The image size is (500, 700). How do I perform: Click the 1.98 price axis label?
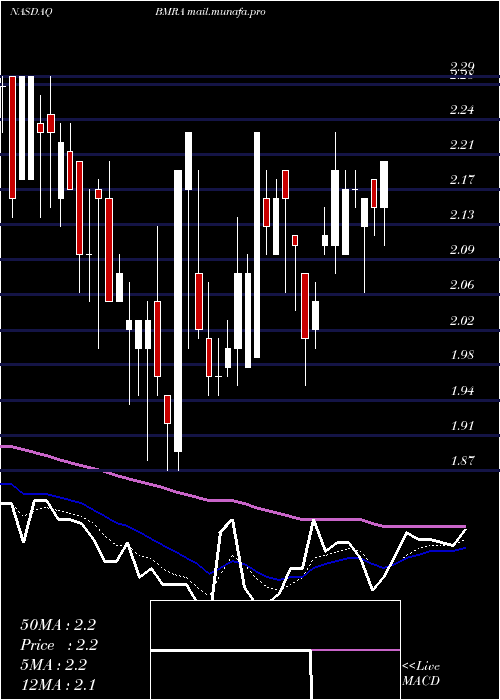coord(462,355)
